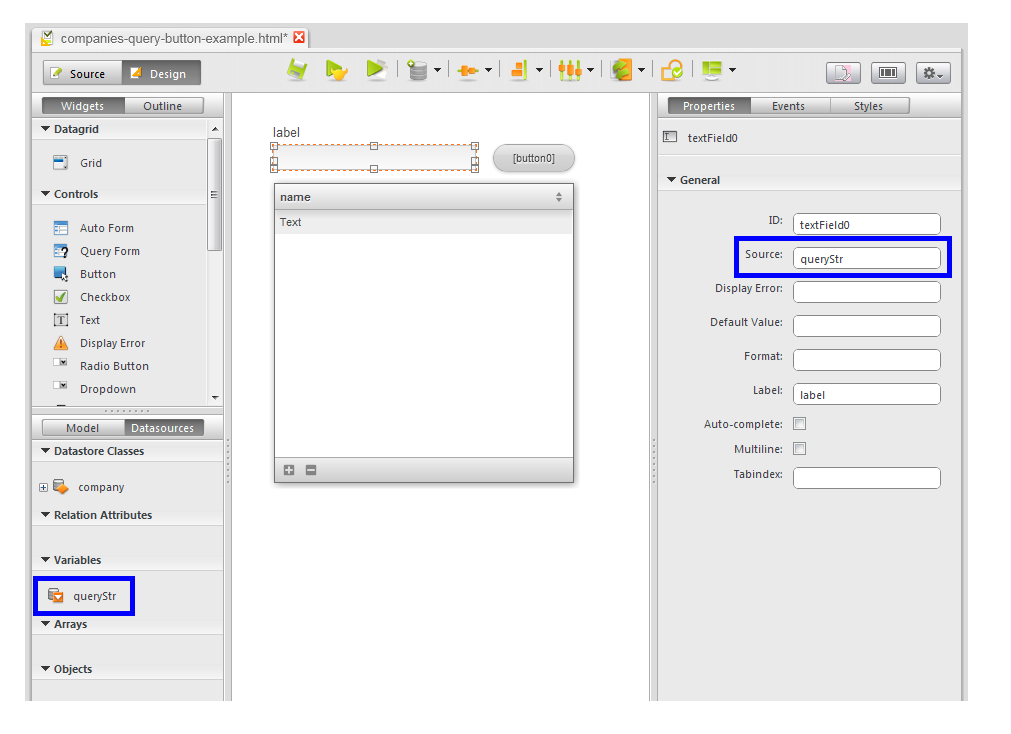
Task: Select the Model tab button
Action: tap(82, 428)
